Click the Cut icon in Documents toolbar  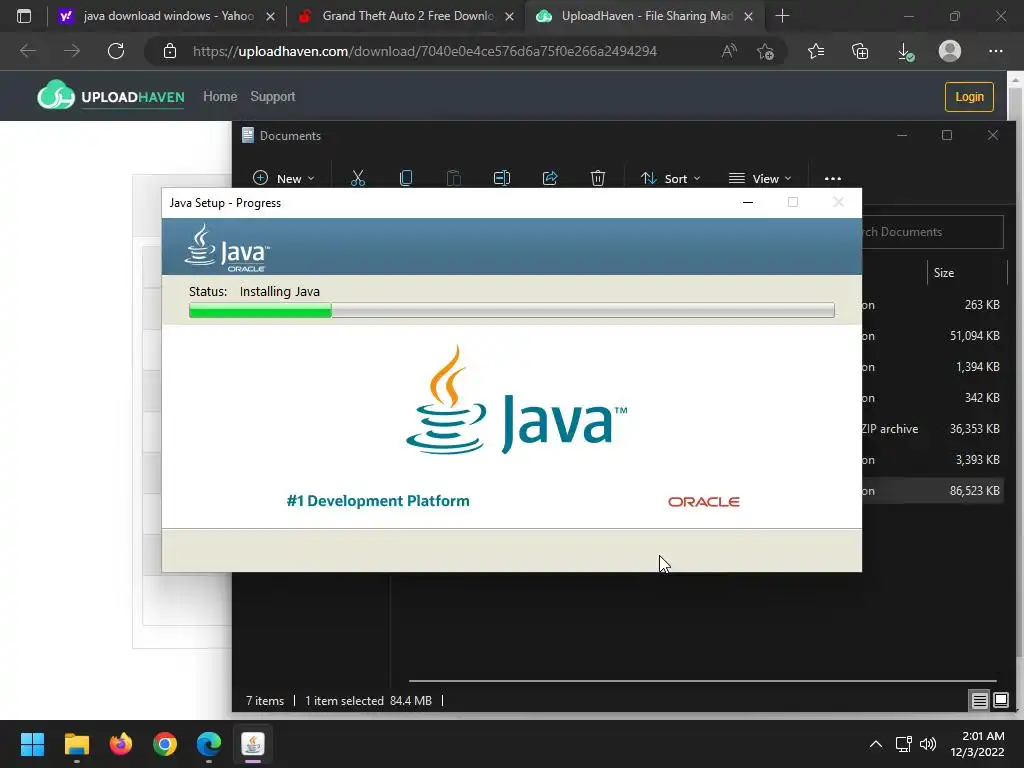coord(358,178)
